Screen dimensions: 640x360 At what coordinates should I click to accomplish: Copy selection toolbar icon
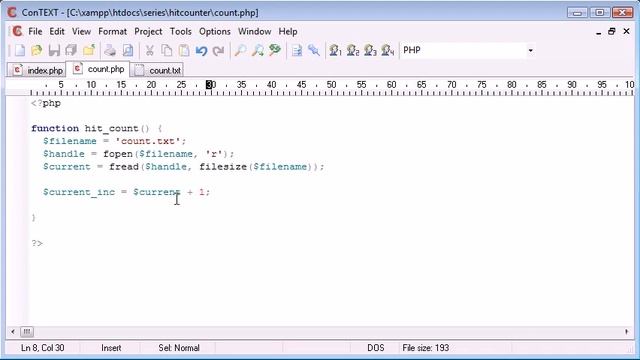coord(167,51)
